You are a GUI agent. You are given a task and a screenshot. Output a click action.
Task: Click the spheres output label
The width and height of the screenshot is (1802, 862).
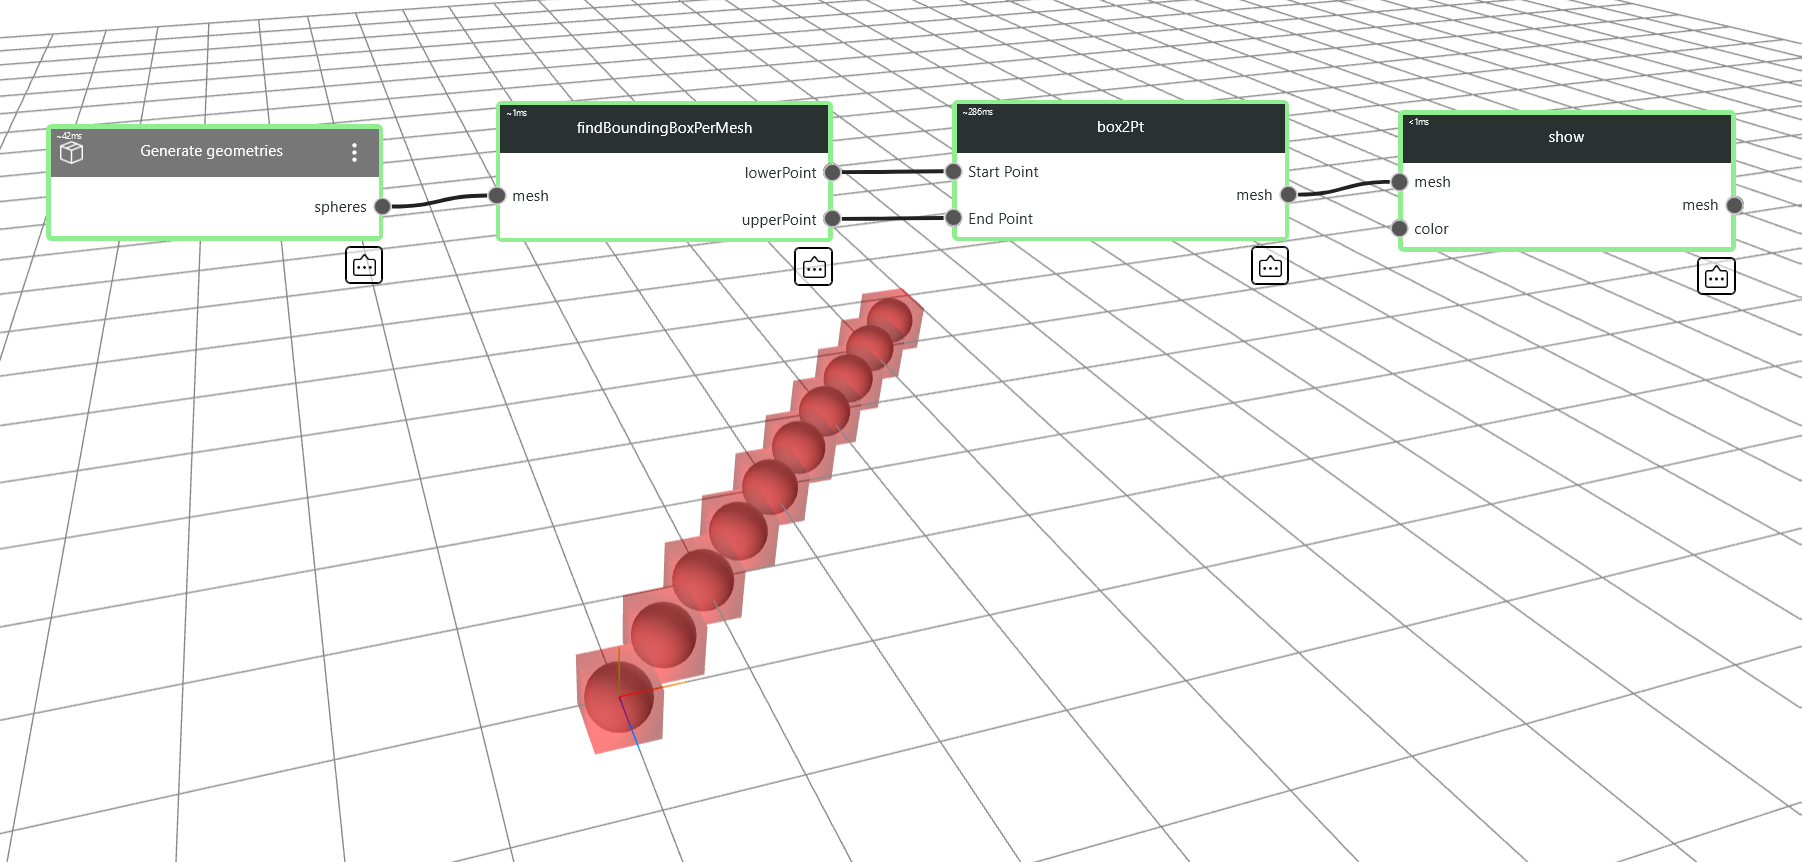tap(340, 207)
